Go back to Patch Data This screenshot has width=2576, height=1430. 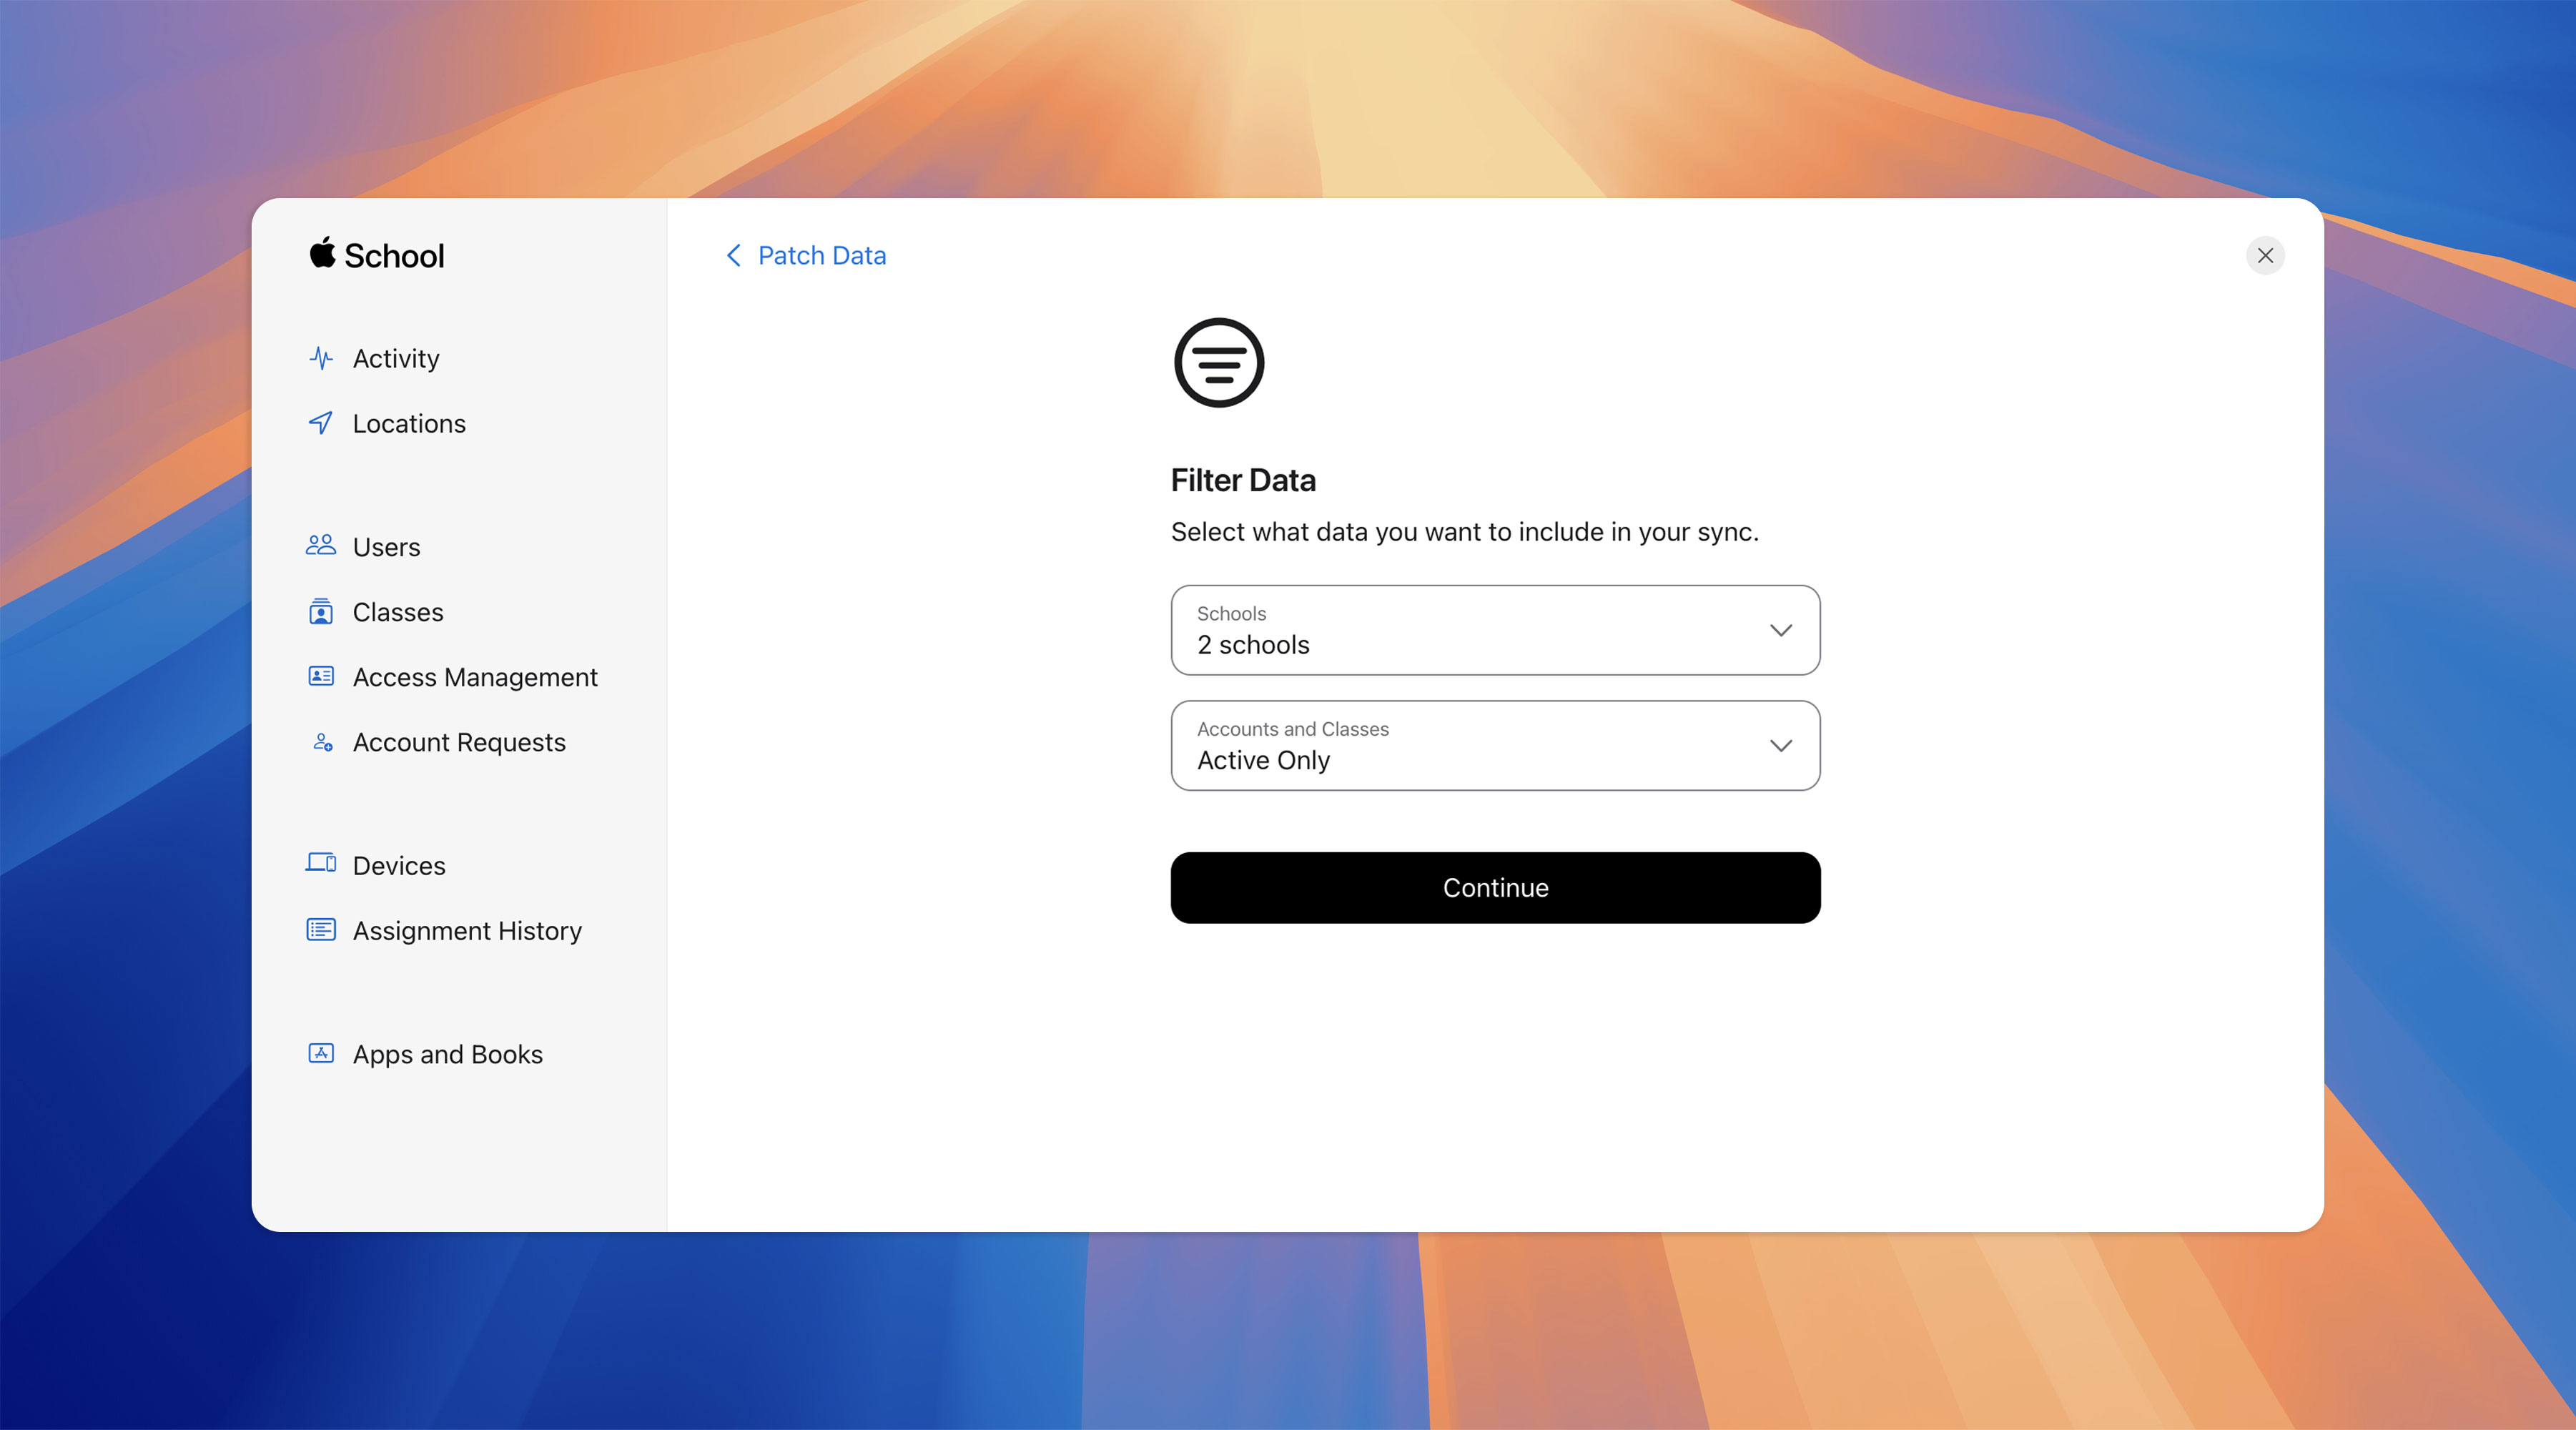(805, 256)
